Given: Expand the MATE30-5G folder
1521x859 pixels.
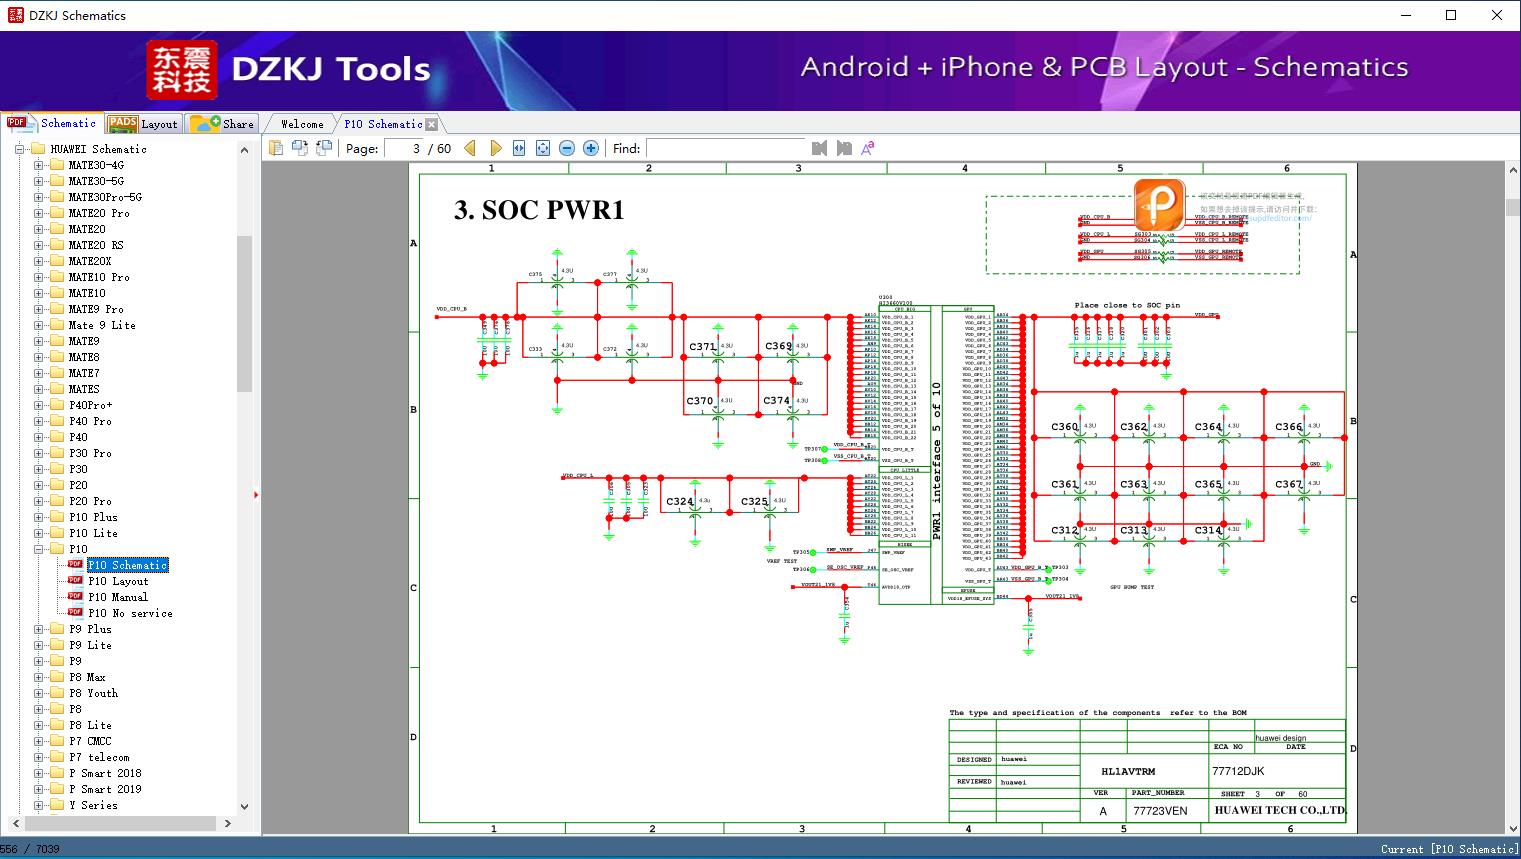Looking at the screenshot, I should click(x=39, y=181).
